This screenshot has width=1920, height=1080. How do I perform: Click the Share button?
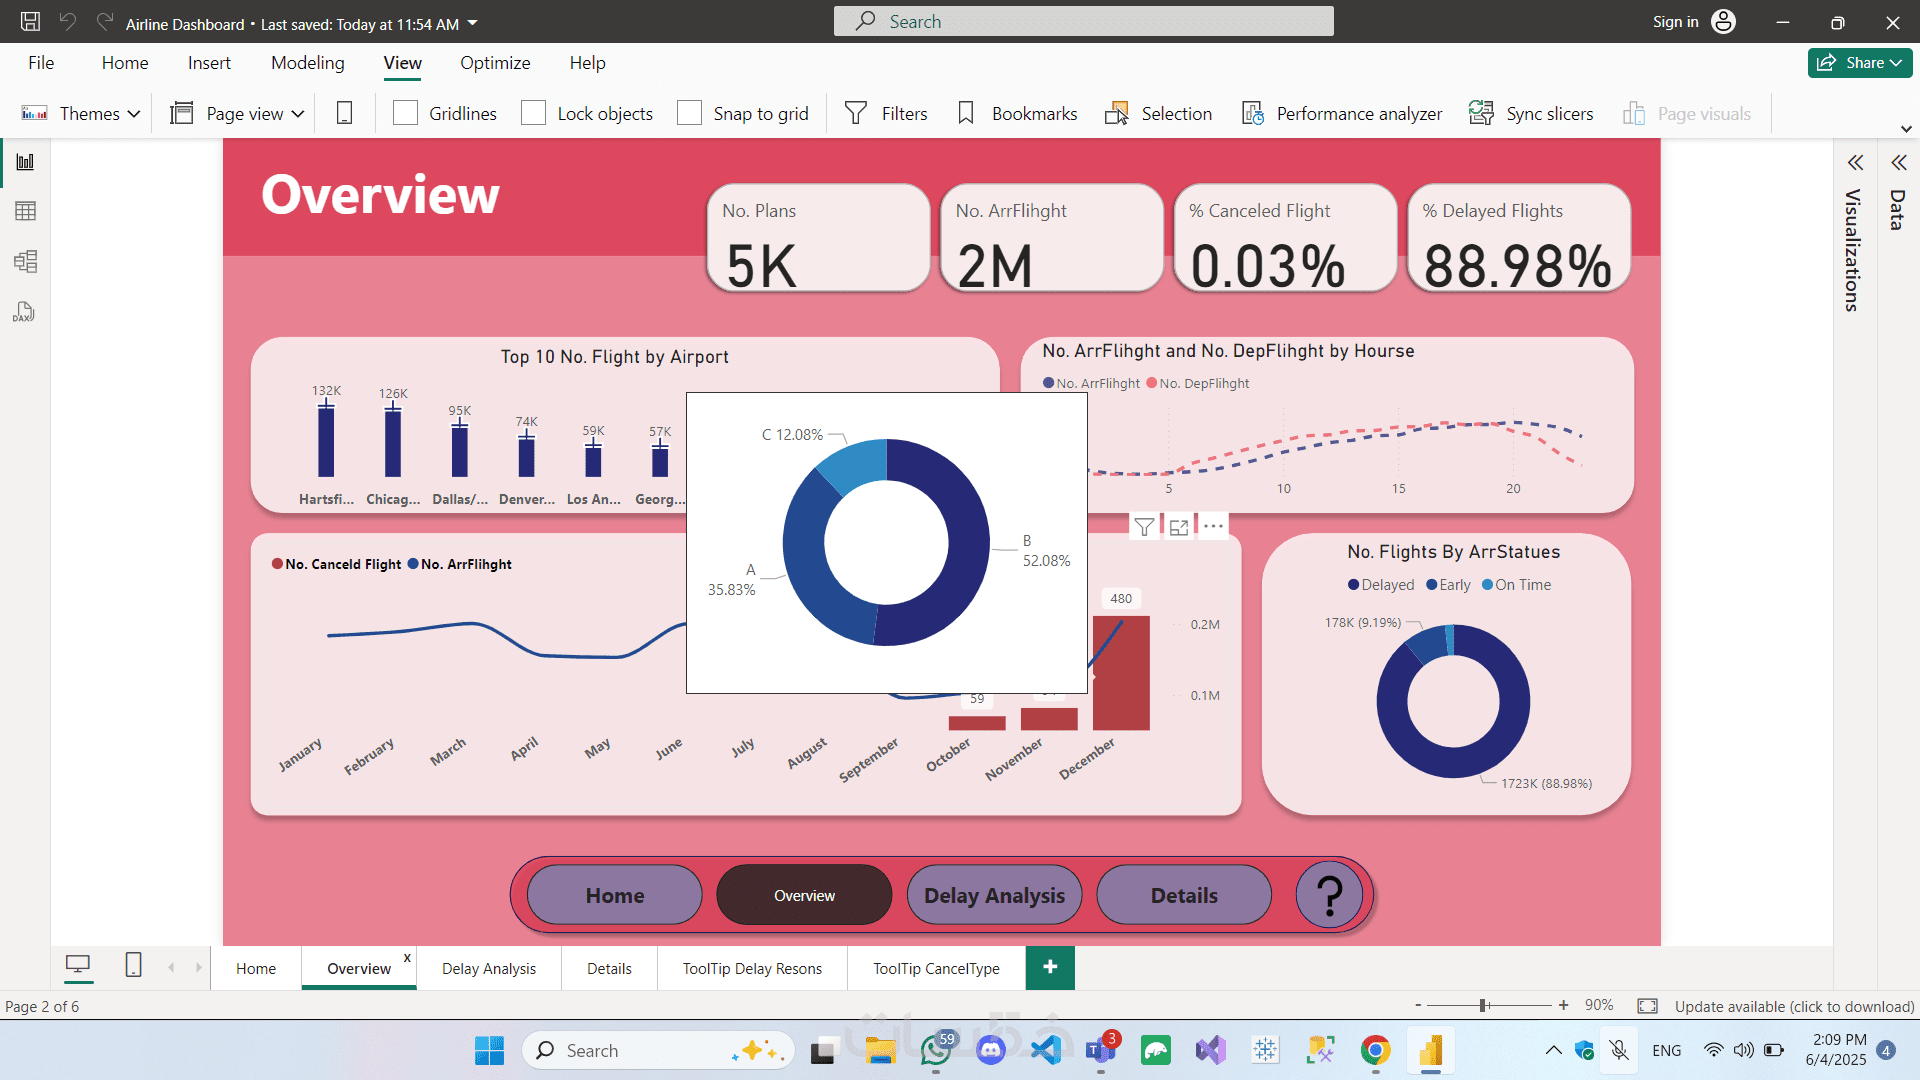(1859, 63)
